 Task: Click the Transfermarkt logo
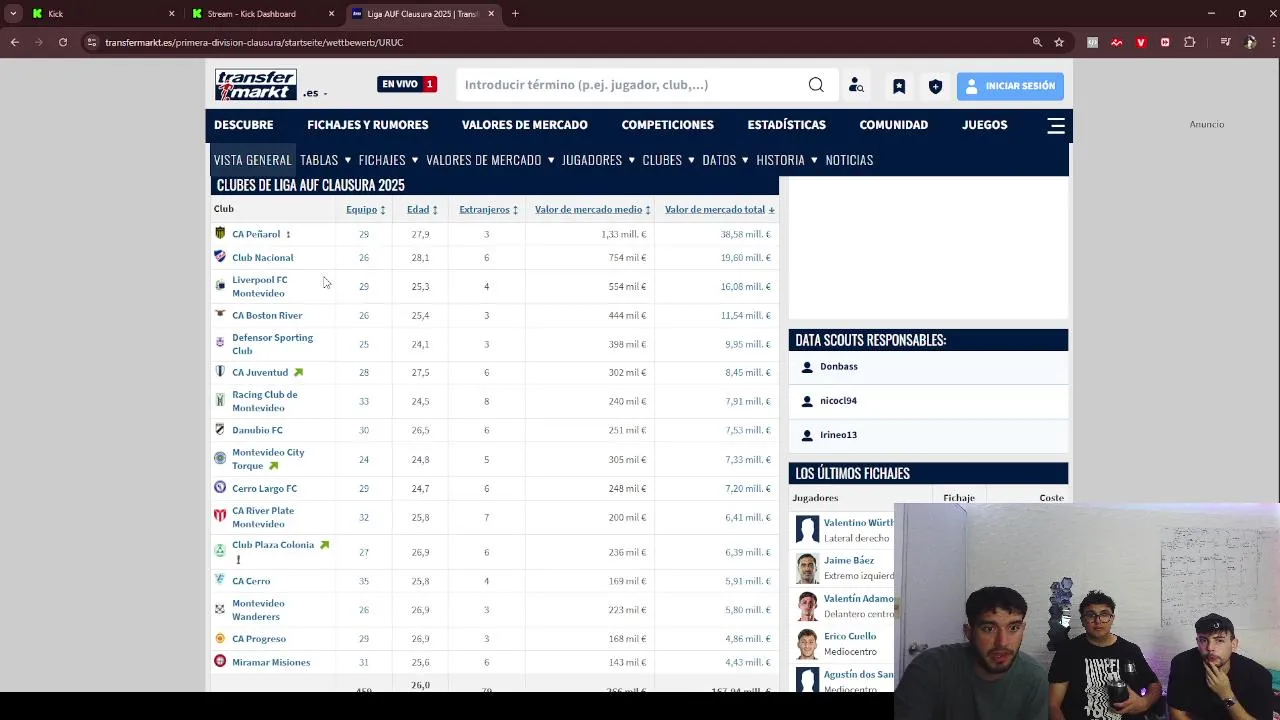pos(256,85)
